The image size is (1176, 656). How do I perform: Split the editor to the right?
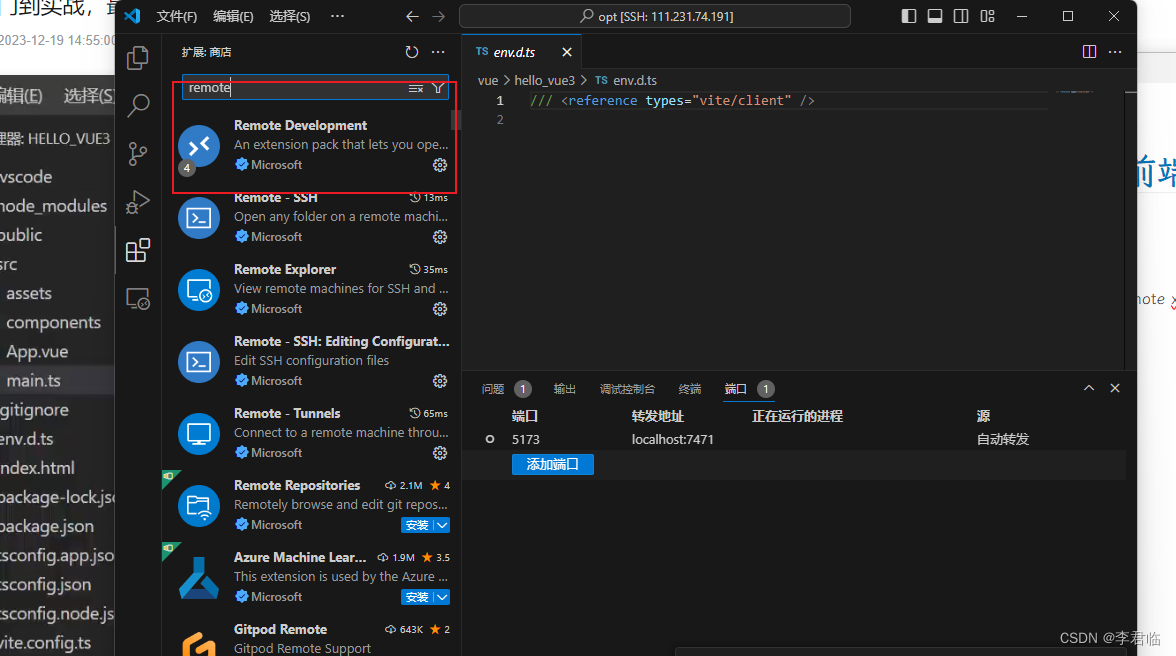coord(1090,51)
